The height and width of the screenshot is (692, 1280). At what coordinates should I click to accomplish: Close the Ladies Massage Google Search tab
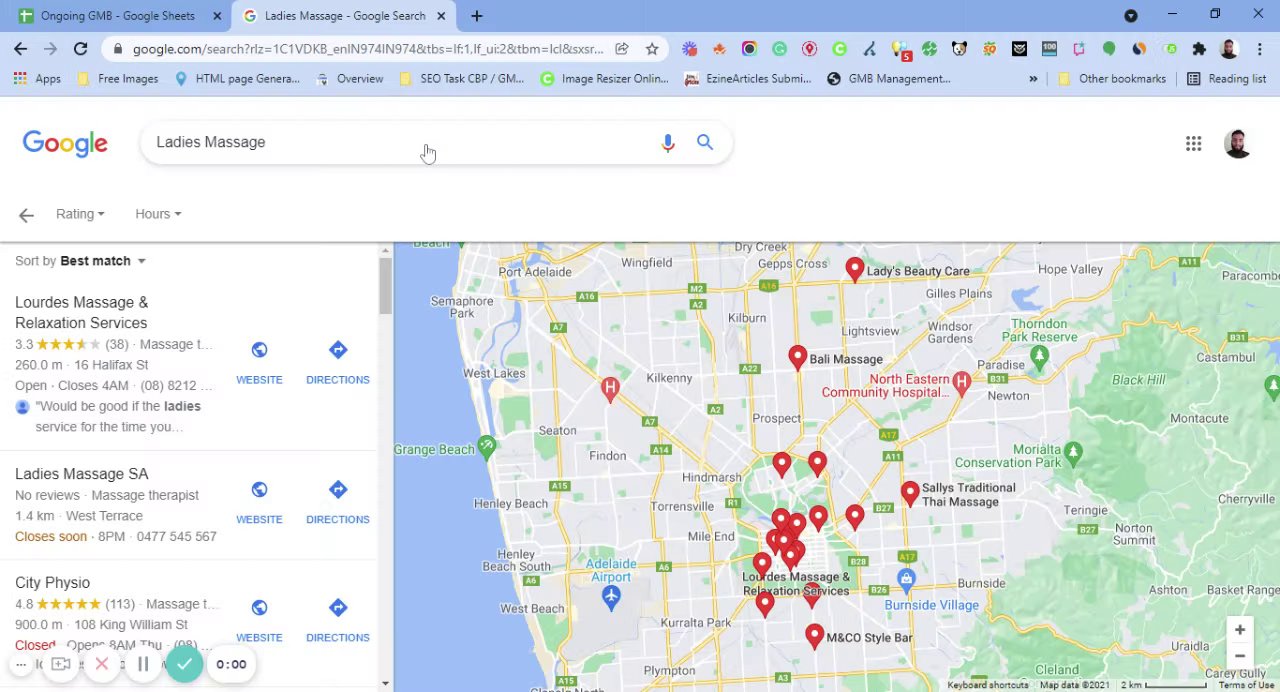[x=441, y=16]
